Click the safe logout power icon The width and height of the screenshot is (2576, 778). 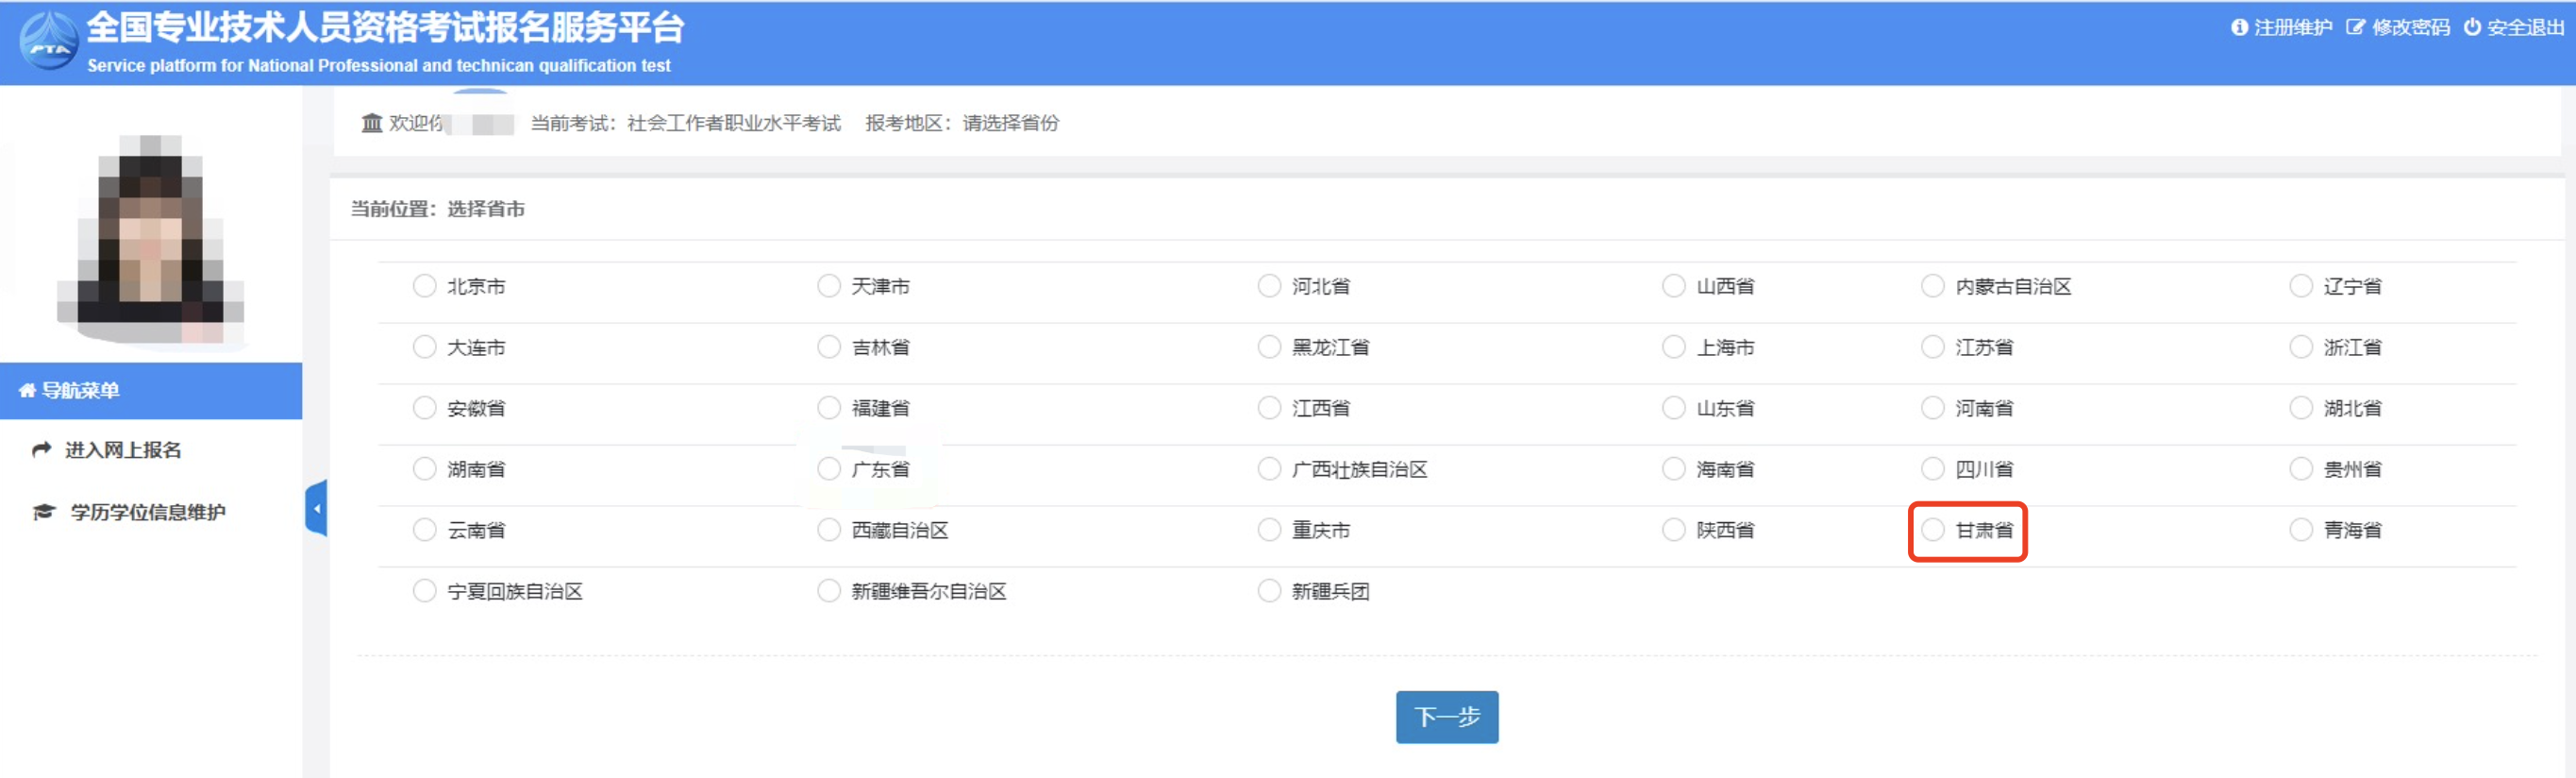[2472, 27]
